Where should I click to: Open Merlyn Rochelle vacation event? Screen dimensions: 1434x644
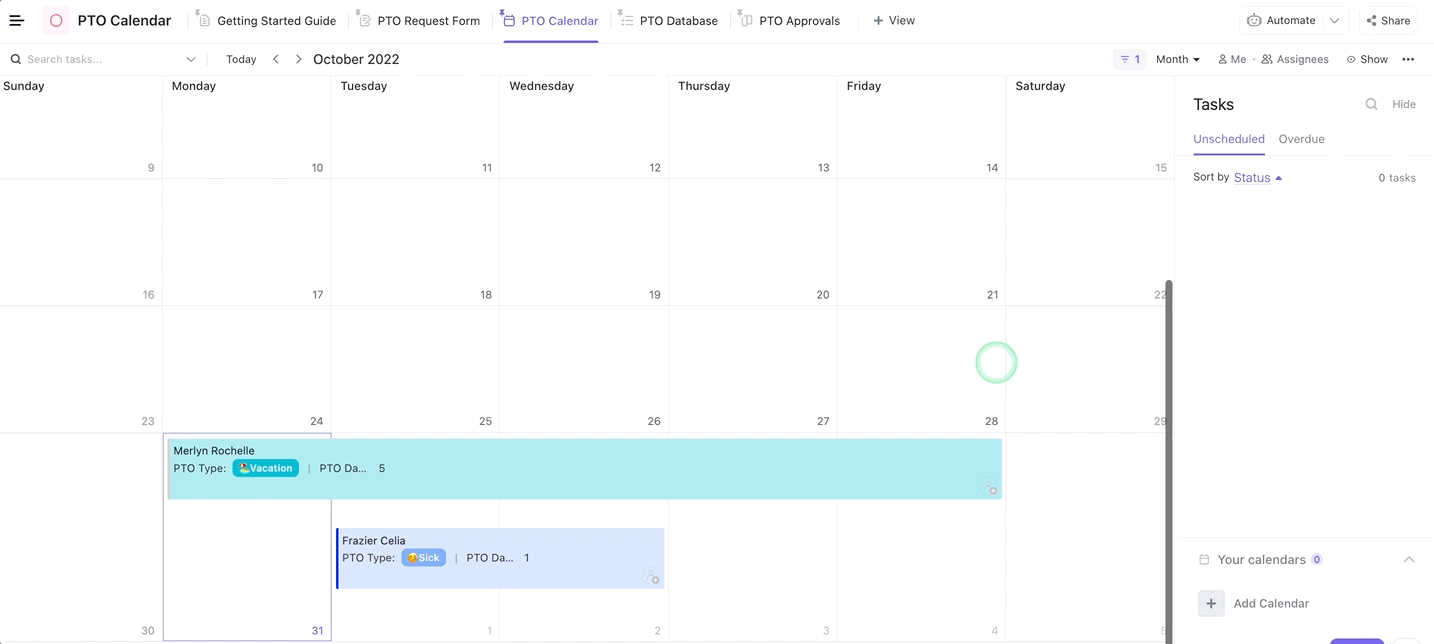pos(585,469)
